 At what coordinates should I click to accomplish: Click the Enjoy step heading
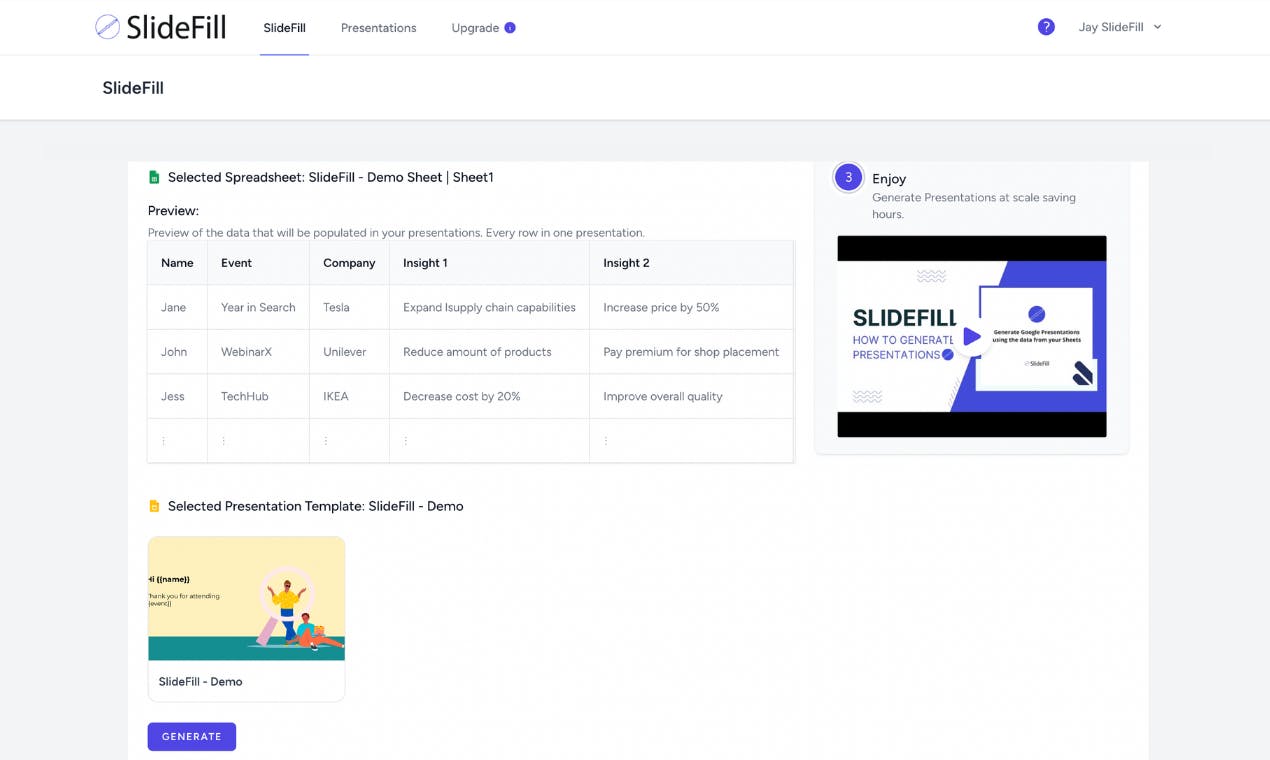click(889, 179)
